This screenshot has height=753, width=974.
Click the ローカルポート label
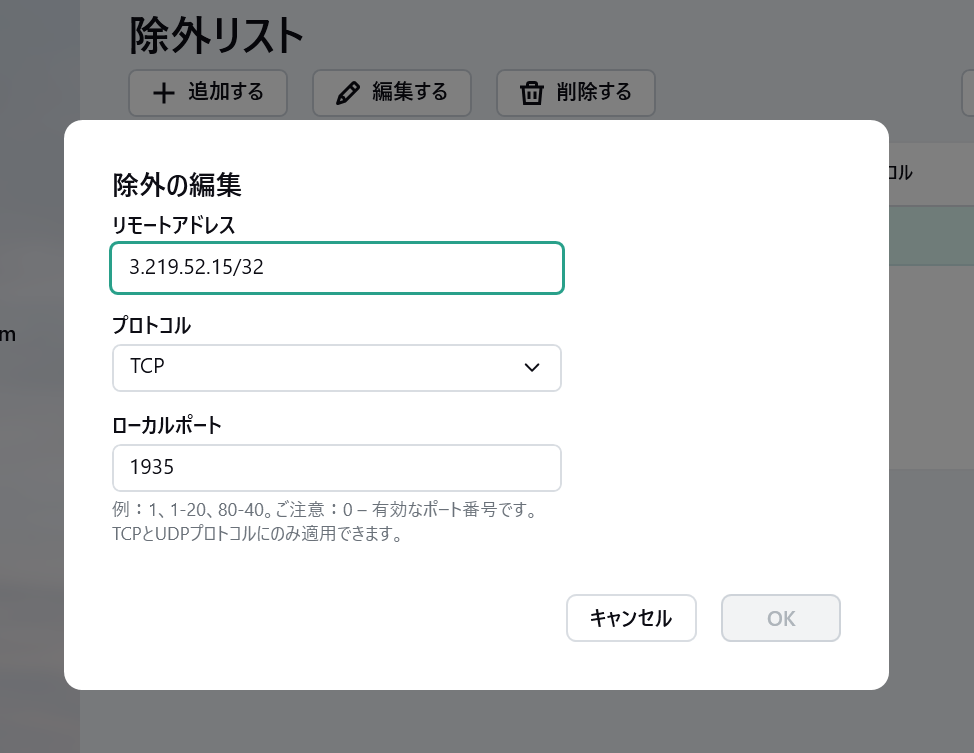(167, 426)
